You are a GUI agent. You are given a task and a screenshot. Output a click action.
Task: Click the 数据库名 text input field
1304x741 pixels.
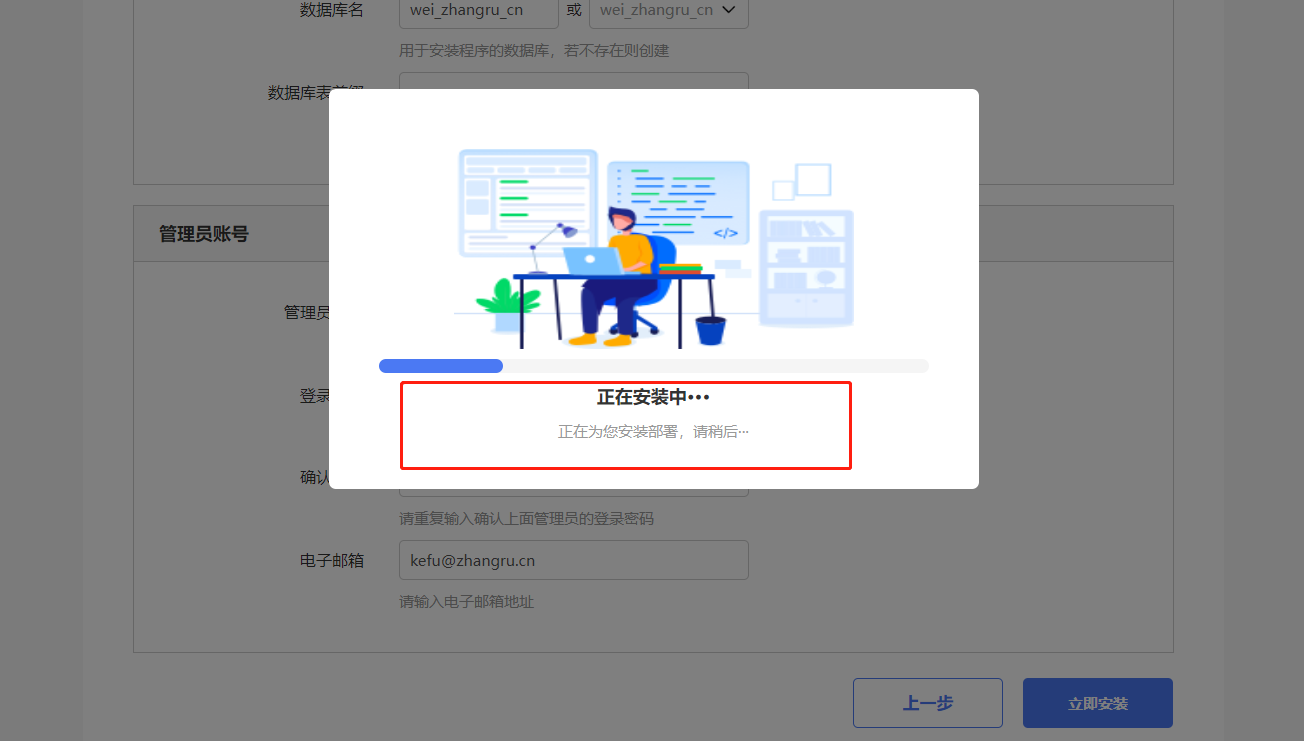tap(478, 10)
